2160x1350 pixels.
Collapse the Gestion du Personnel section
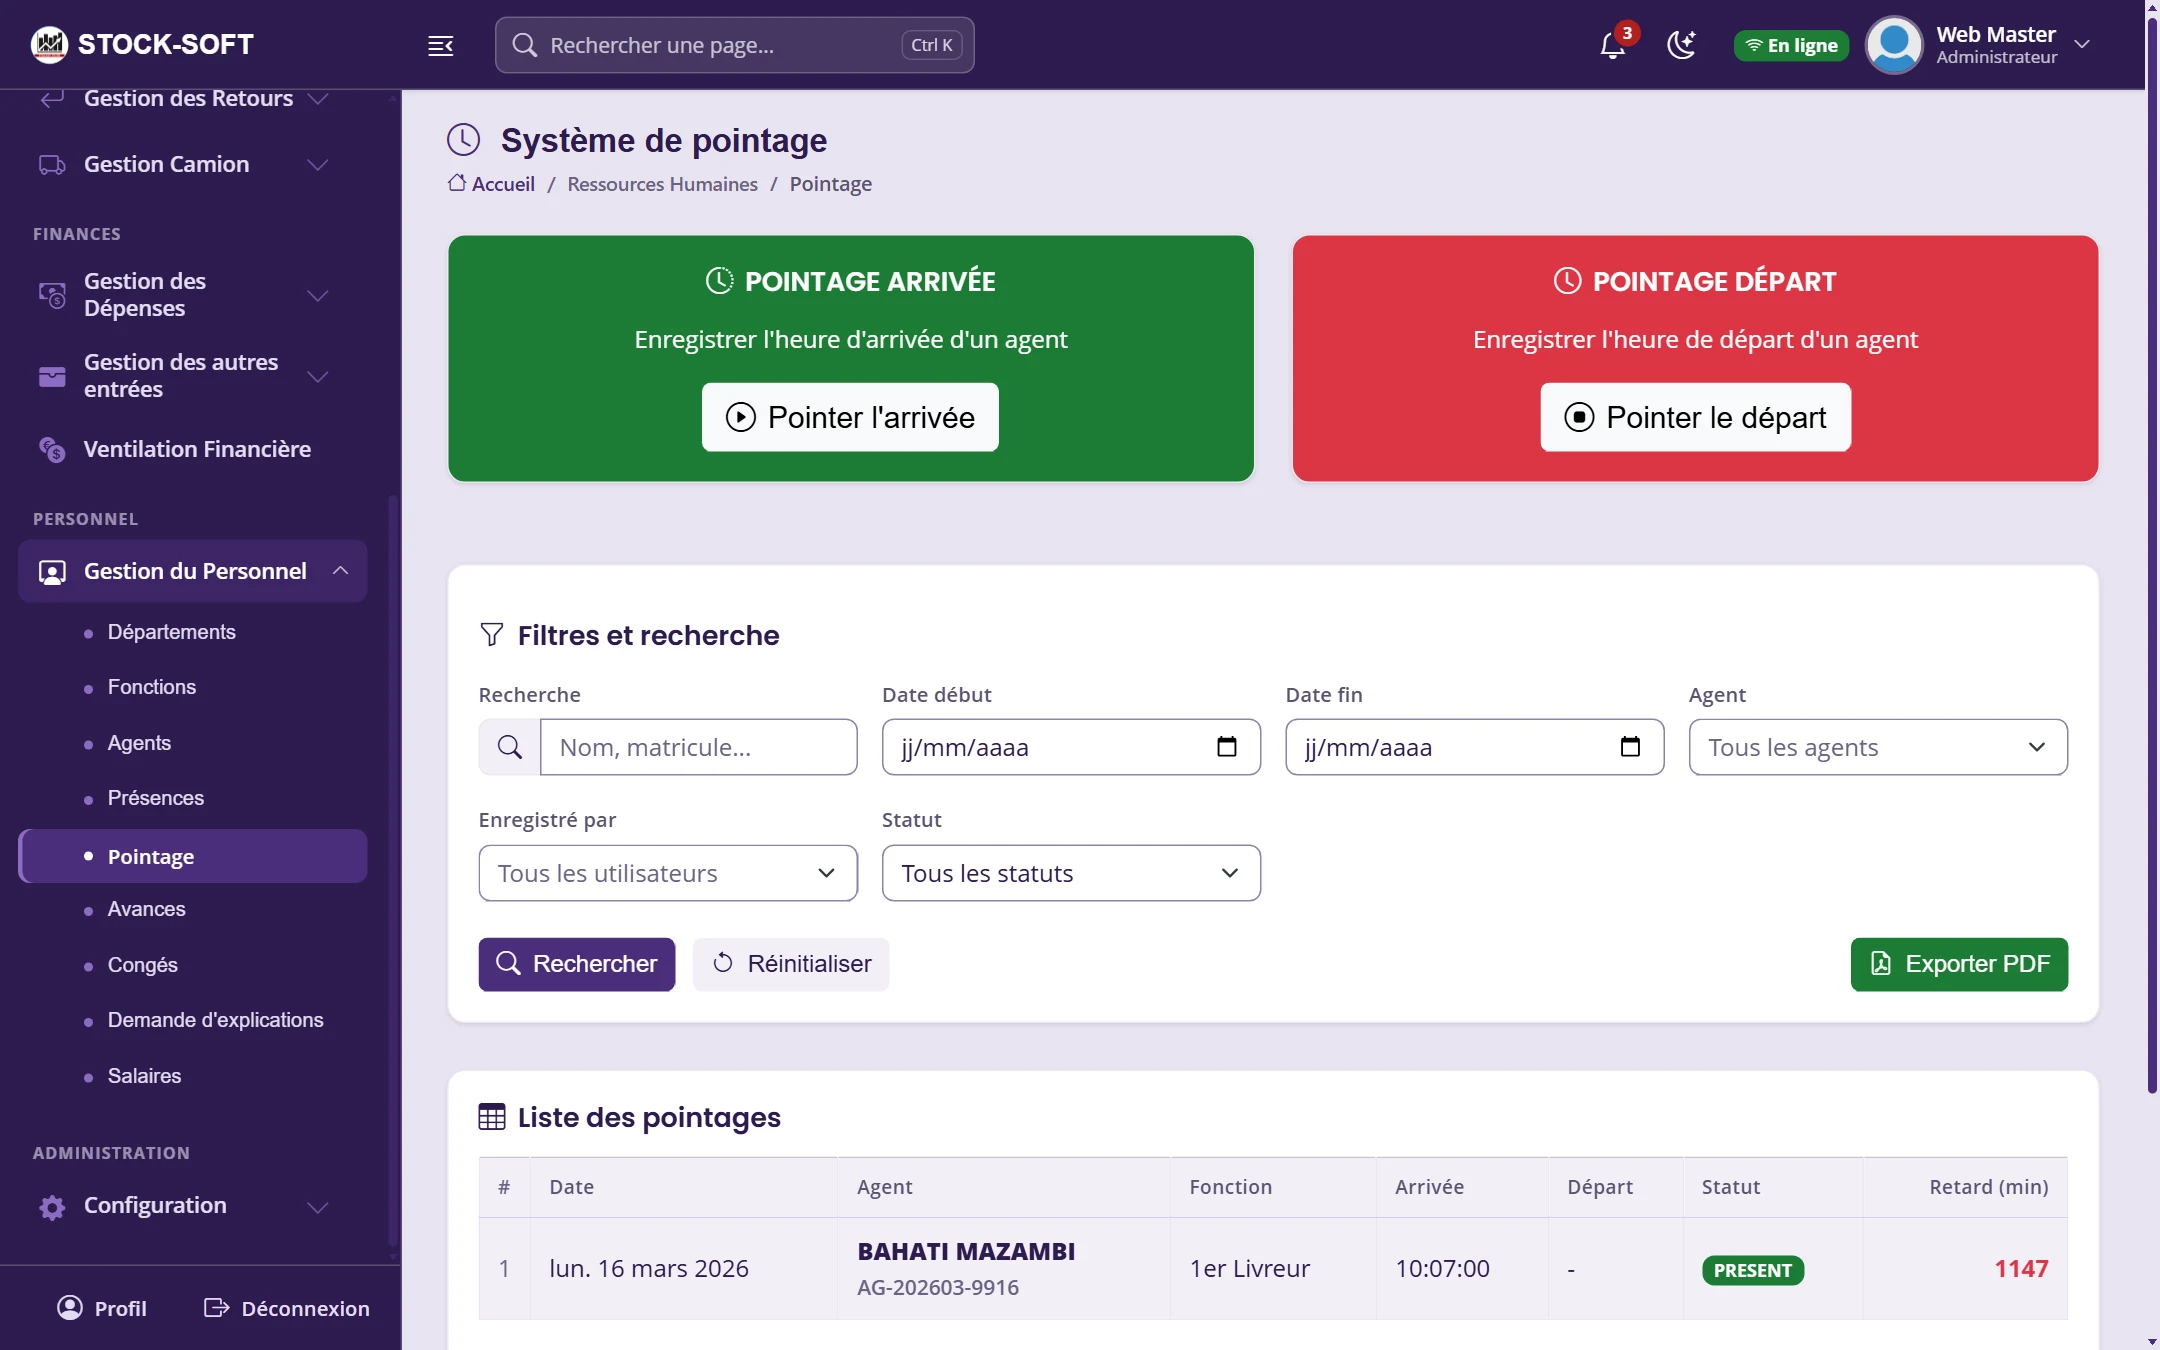(193, 571)
